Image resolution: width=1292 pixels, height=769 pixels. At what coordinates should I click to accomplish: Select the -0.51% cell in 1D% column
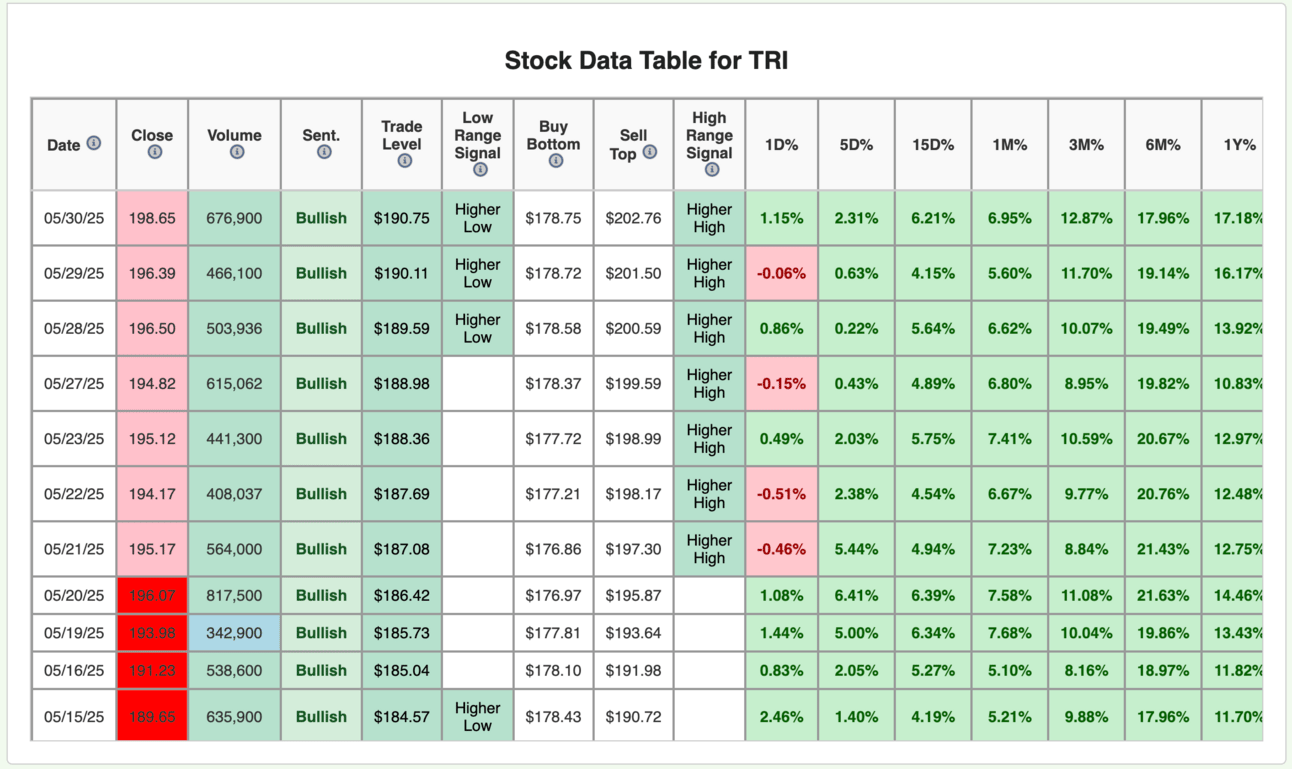[781, 494]
